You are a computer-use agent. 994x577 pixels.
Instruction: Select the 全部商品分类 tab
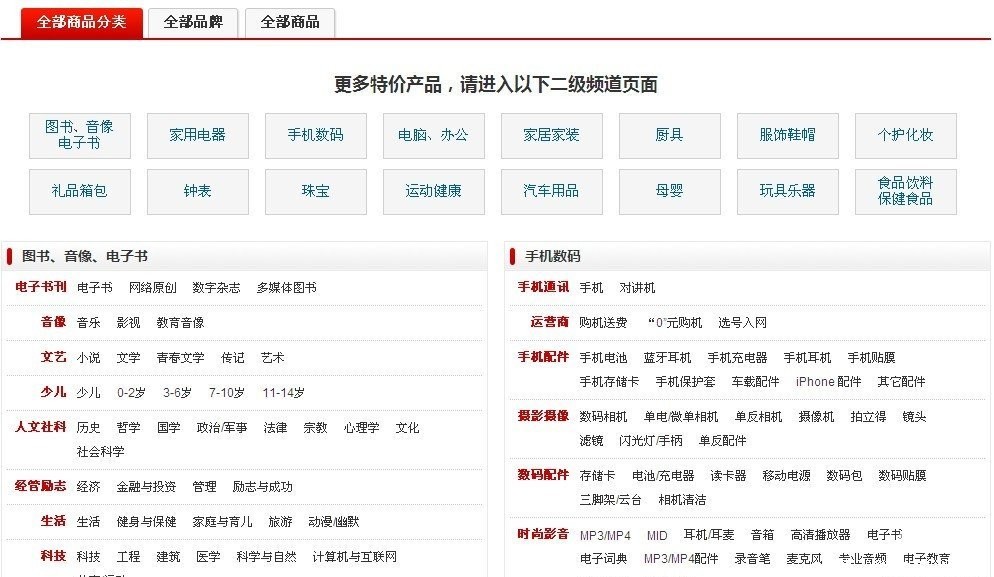click(x=82, y=22)
